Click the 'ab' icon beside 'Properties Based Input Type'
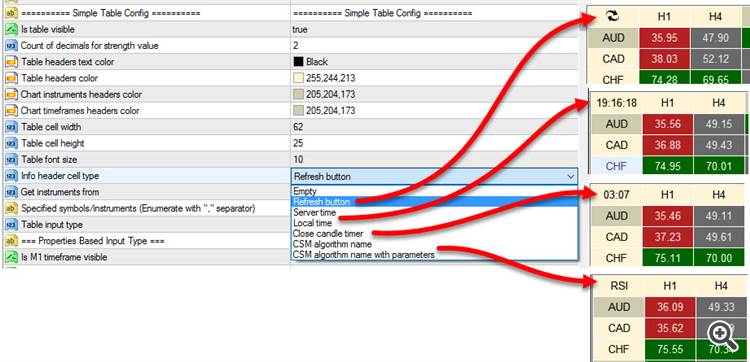This screenshot has width=750, height=362. (11, 241)
